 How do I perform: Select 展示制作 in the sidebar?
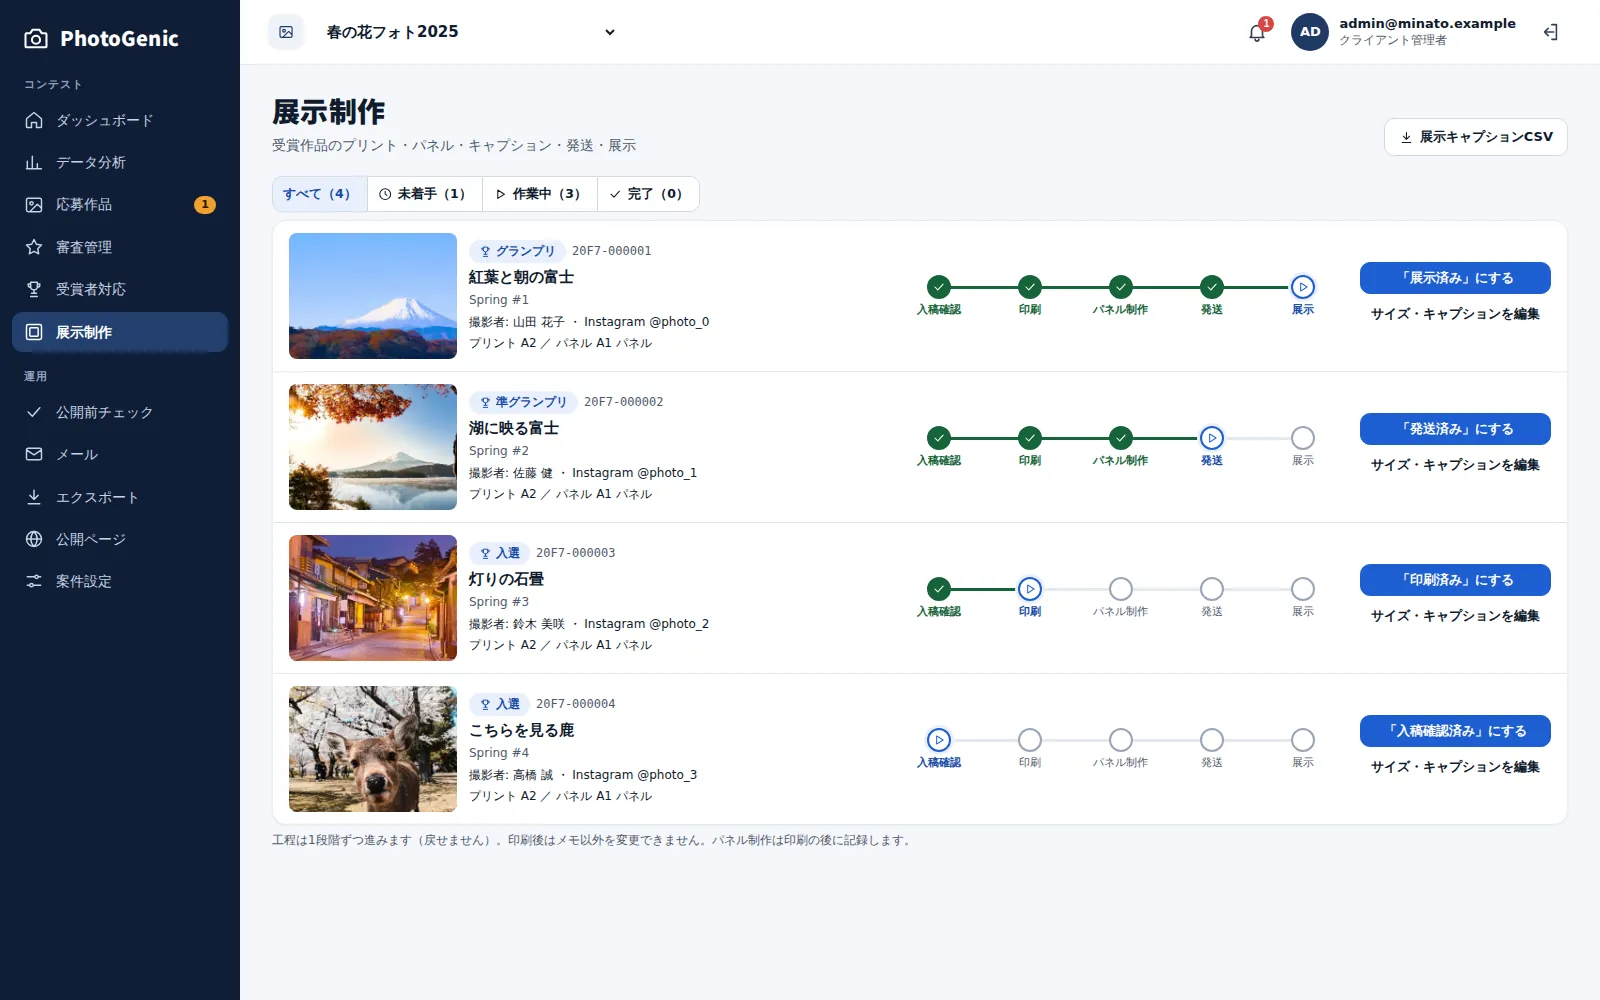click(120, 332)
